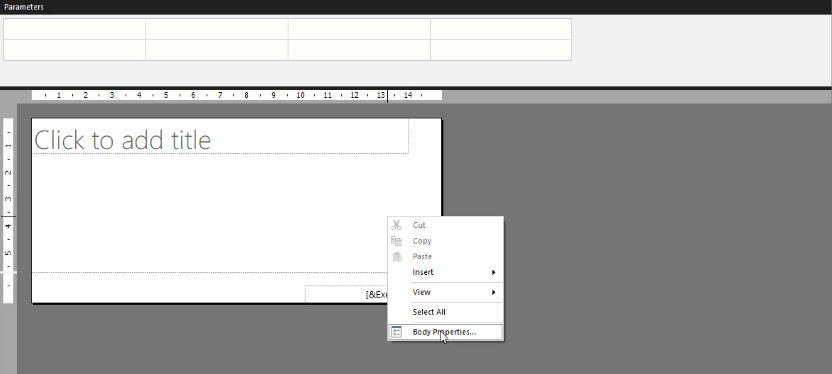Click the Copy icon in context menu
The image size is (832, 374).
396,241
